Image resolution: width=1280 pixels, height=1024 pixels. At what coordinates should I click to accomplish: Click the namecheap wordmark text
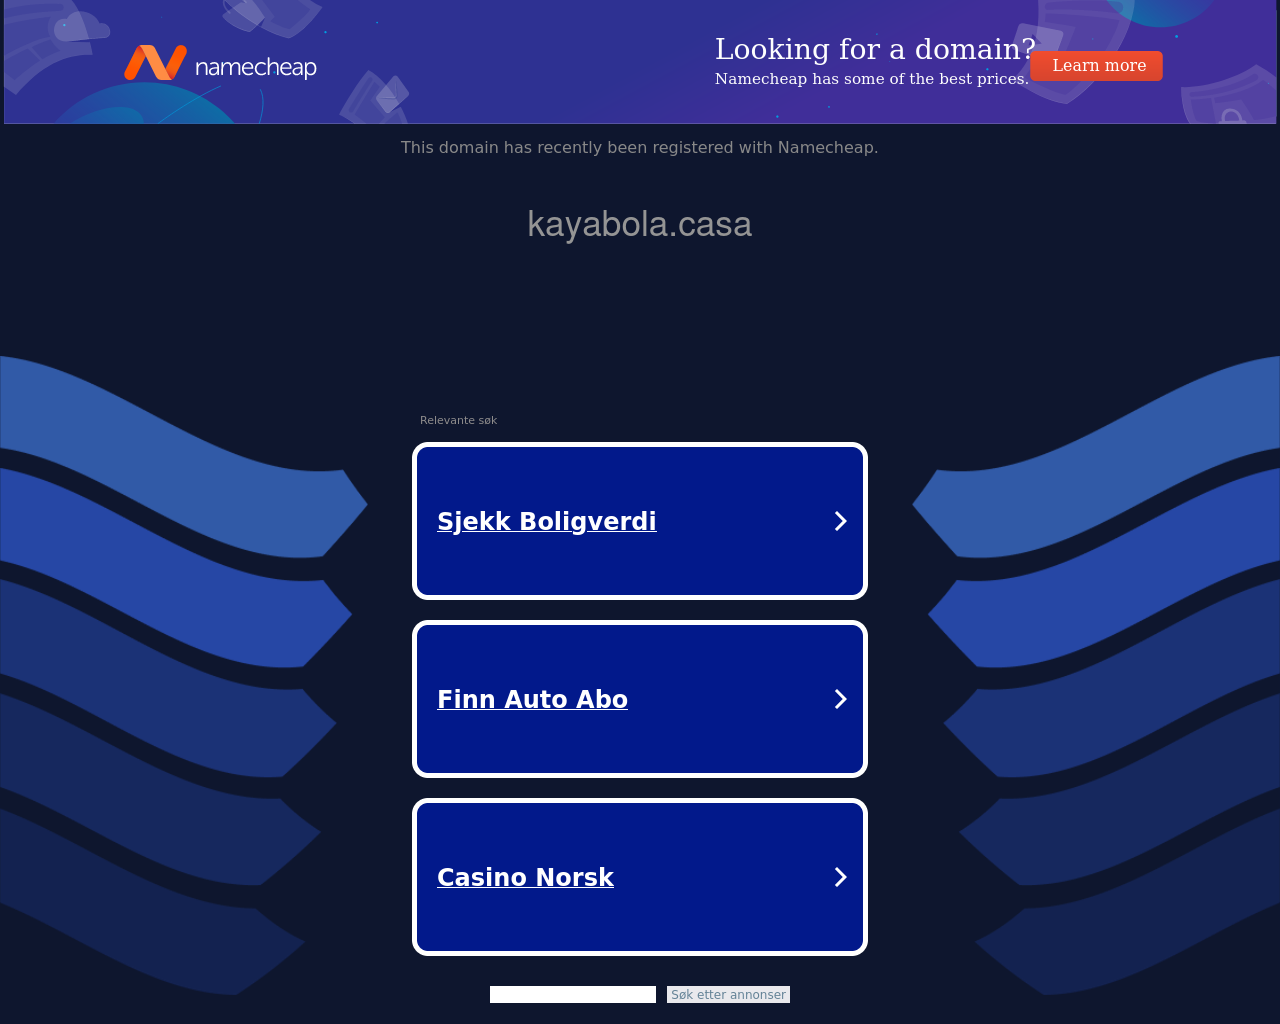pos(256,67)
